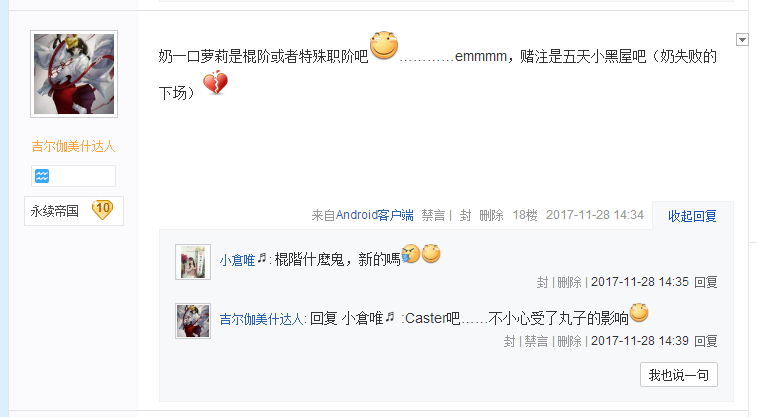The width and height of the screenshot is (757, 417).
Task: Click 禁言 on the 18楼 post
Action: 433,215
